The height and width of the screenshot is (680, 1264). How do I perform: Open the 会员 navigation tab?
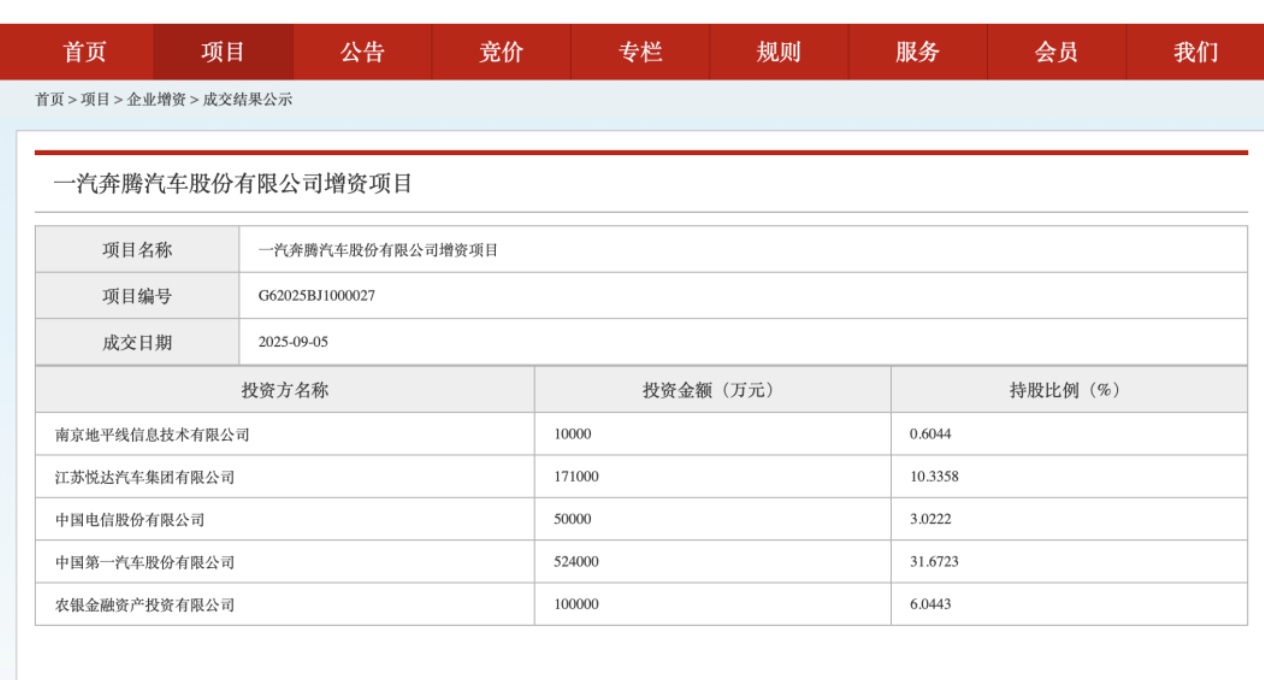point(1057,52)
